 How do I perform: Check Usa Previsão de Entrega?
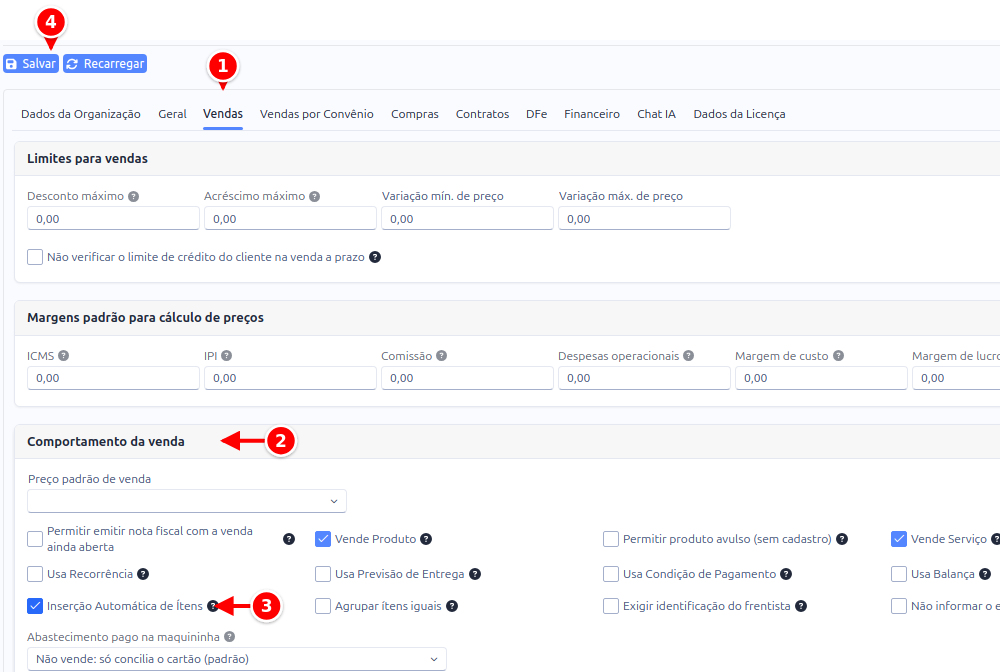point(323,574)
